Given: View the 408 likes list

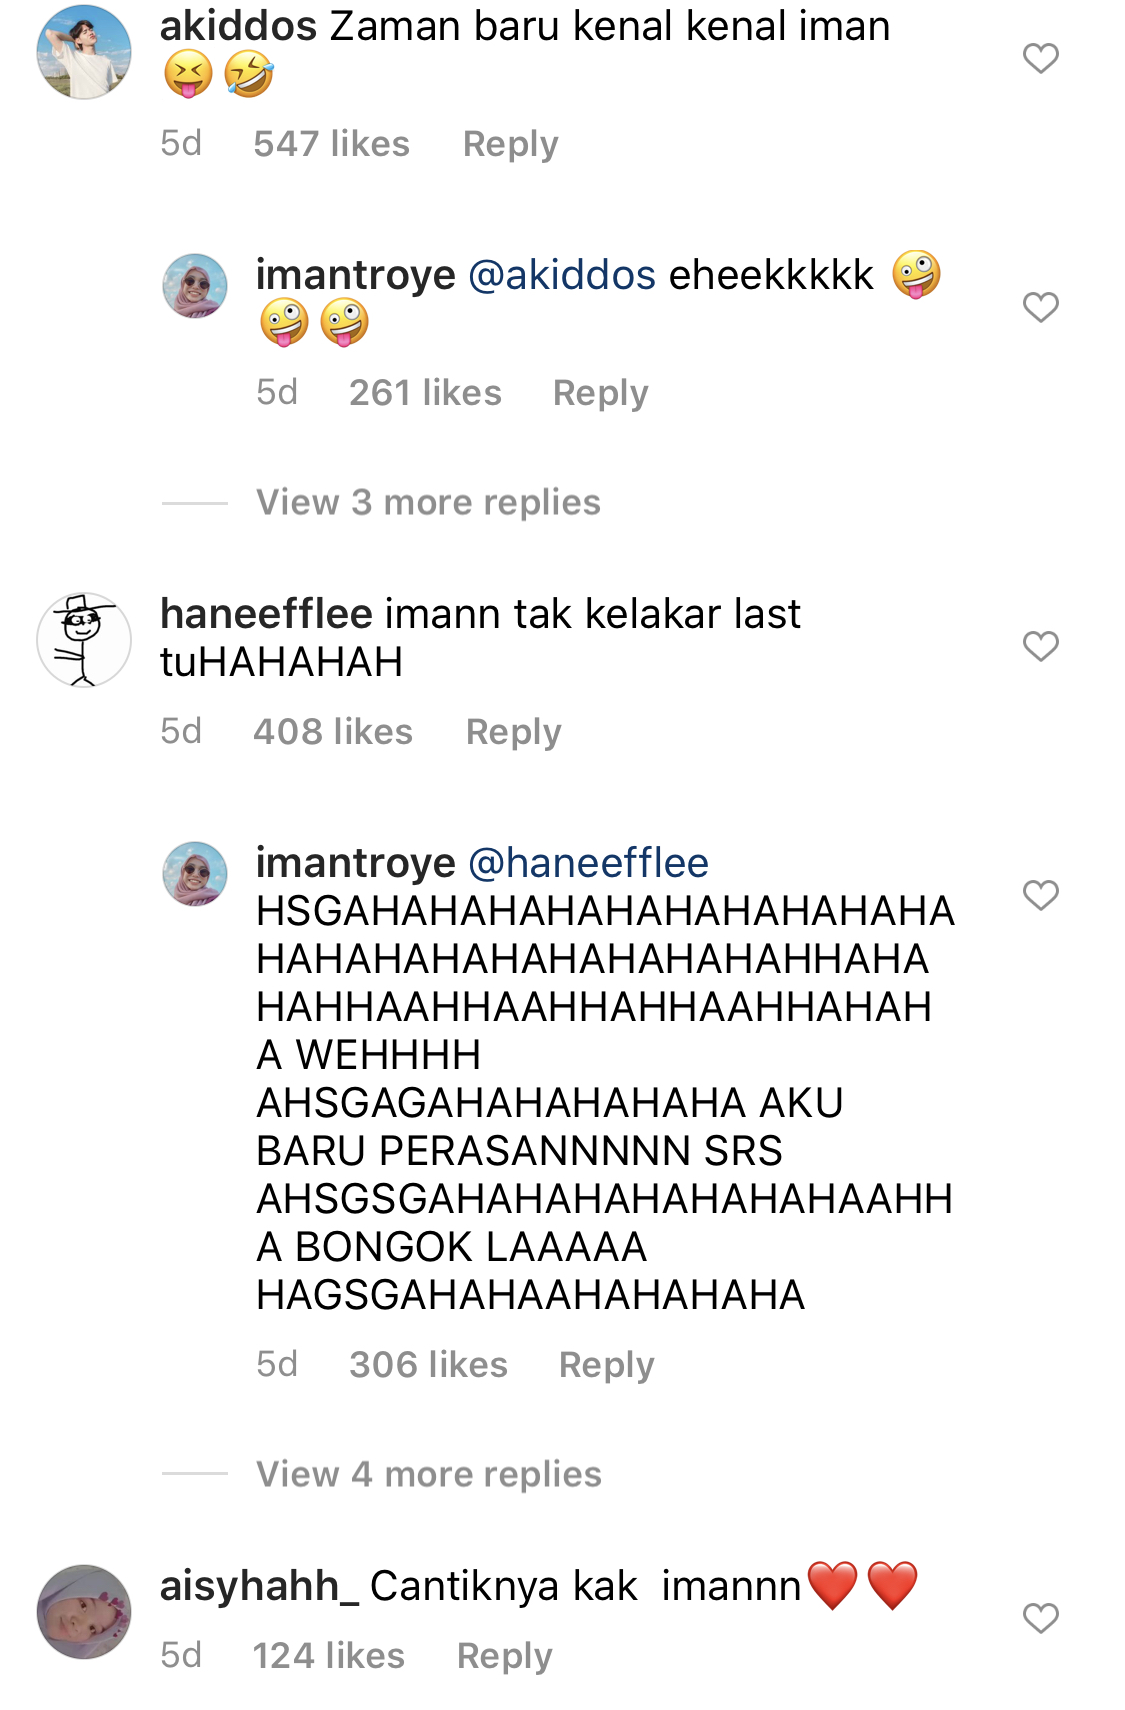Looking at the screenshot, I should (x=332, y=732).
